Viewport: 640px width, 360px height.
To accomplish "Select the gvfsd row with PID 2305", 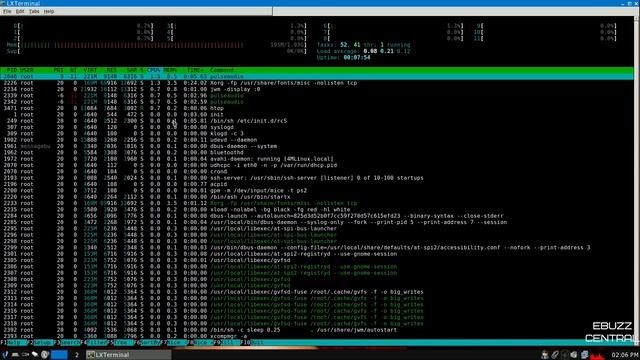I will click(317, 260).
